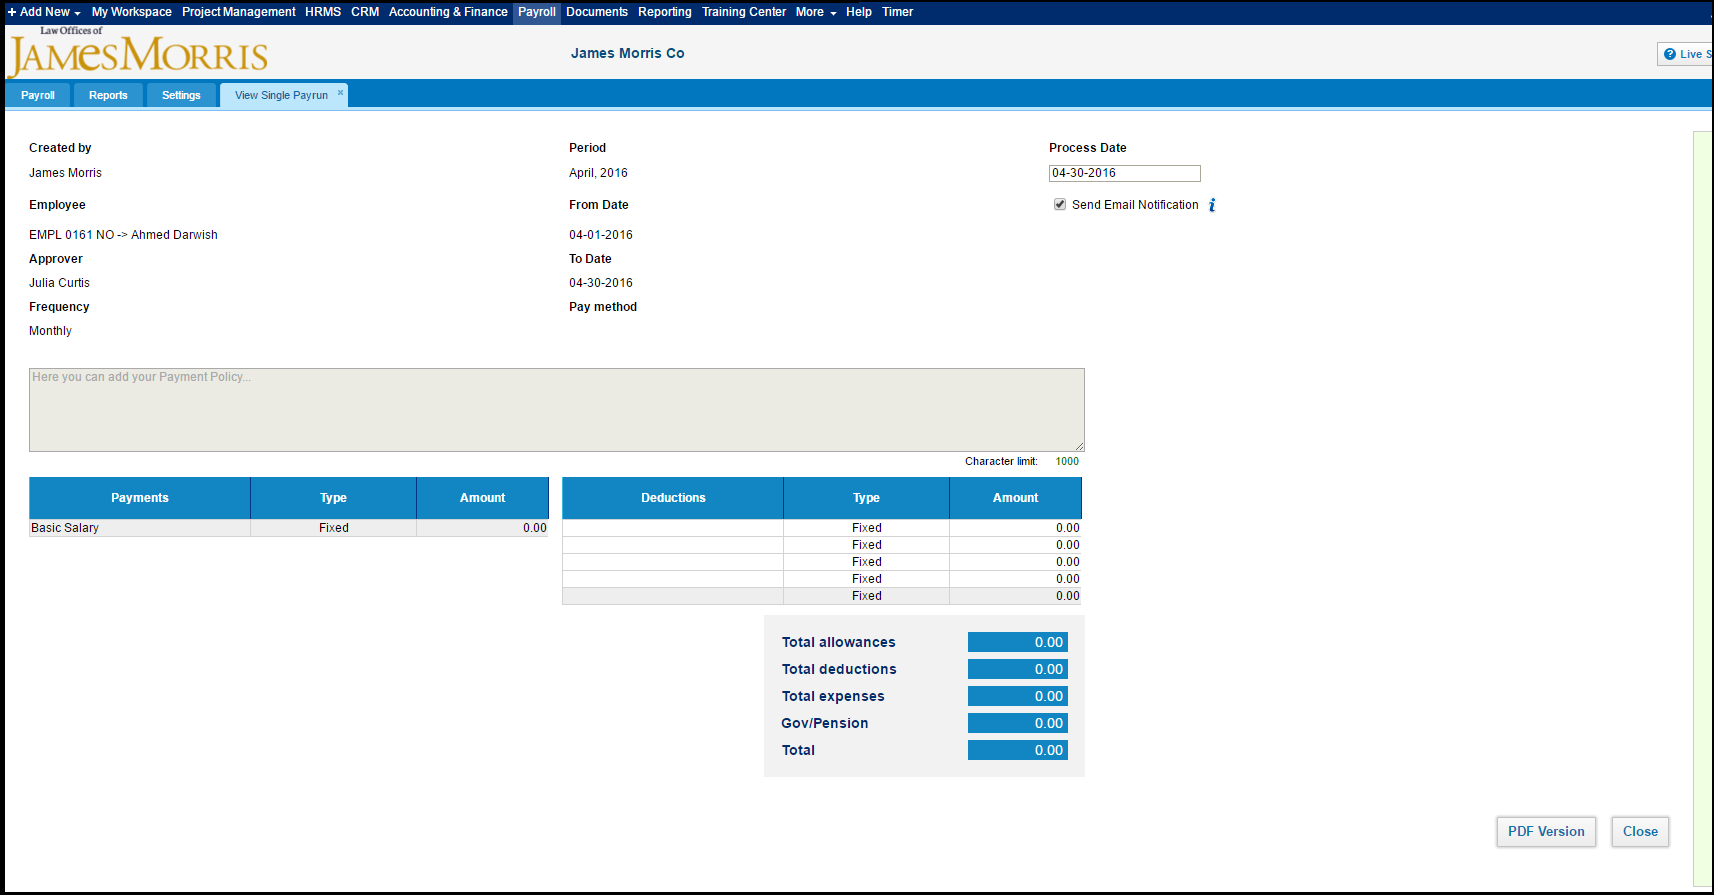Click approver name Julia Curtis

[x=59, y=283]
